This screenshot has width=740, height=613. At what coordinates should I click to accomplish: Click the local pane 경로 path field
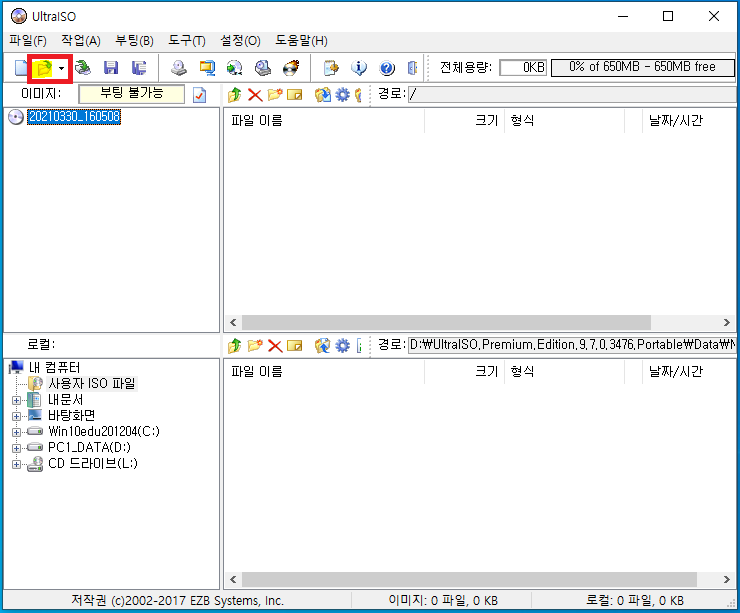[572, 345]
